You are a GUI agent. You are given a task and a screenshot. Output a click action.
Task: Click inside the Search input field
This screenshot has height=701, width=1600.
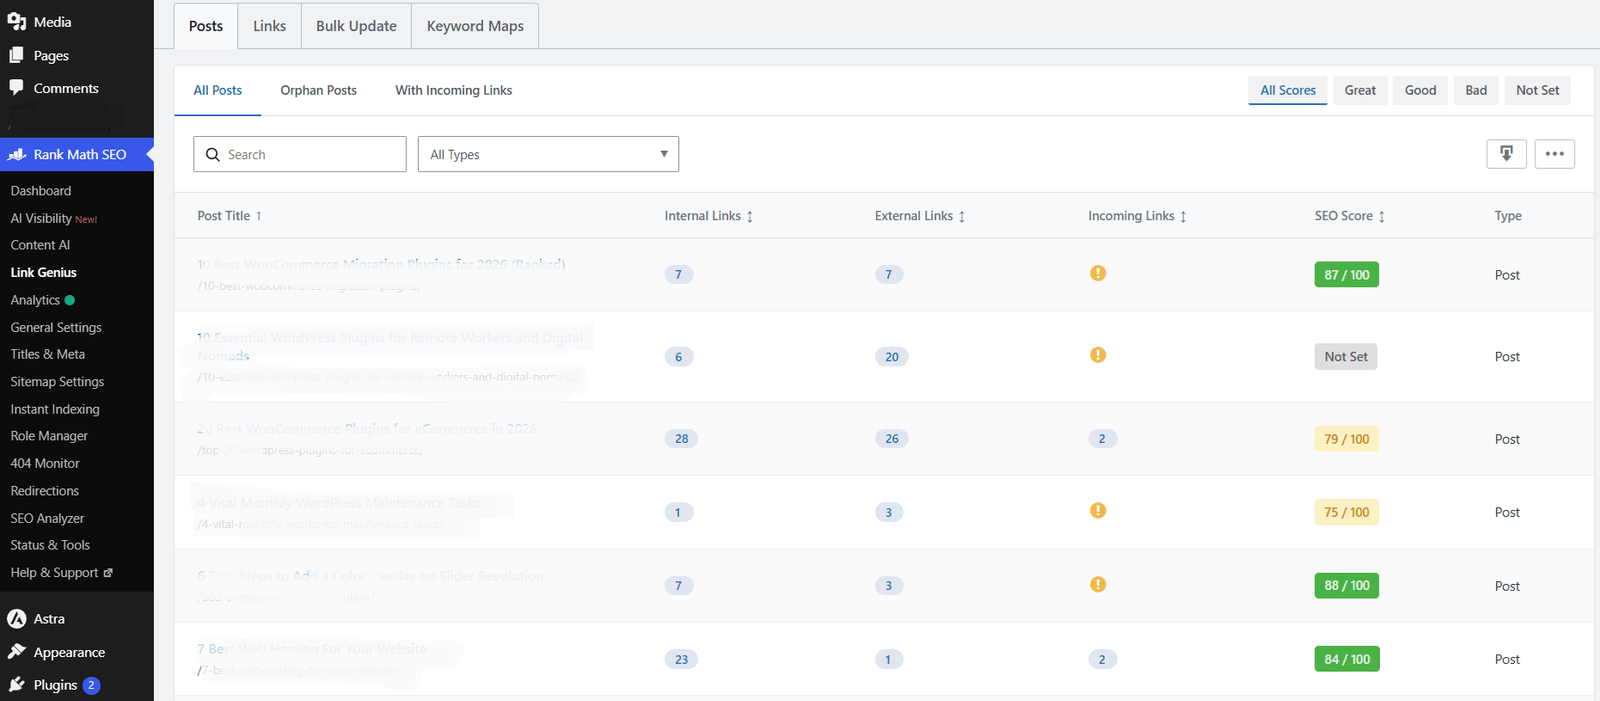tap(300, 154)
